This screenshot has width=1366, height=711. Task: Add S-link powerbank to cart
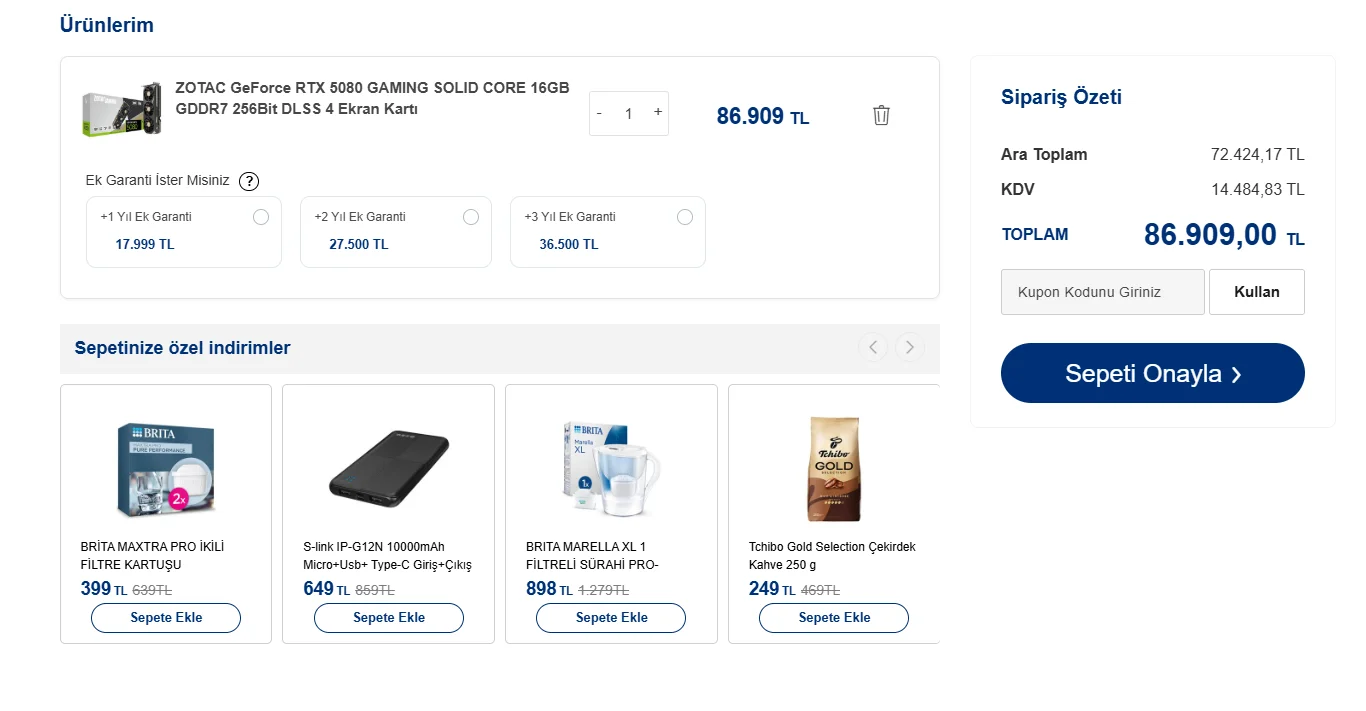[x=389, y=618]
